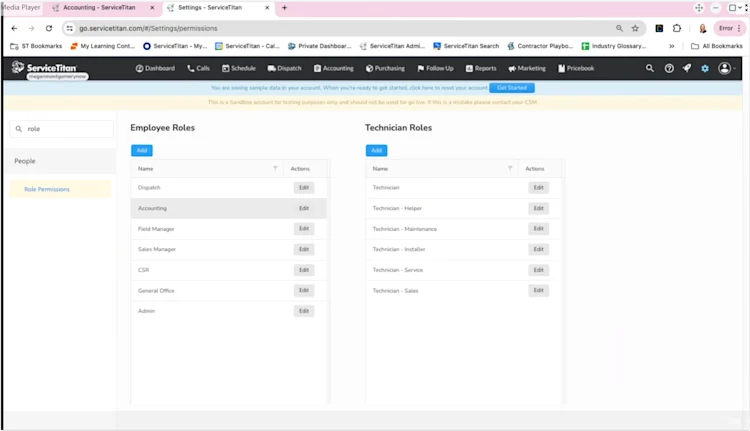Image resolution: width=750 pixels, height=431 pixels.
Task: Open the Pricebook section
Action: click(576, 68)
